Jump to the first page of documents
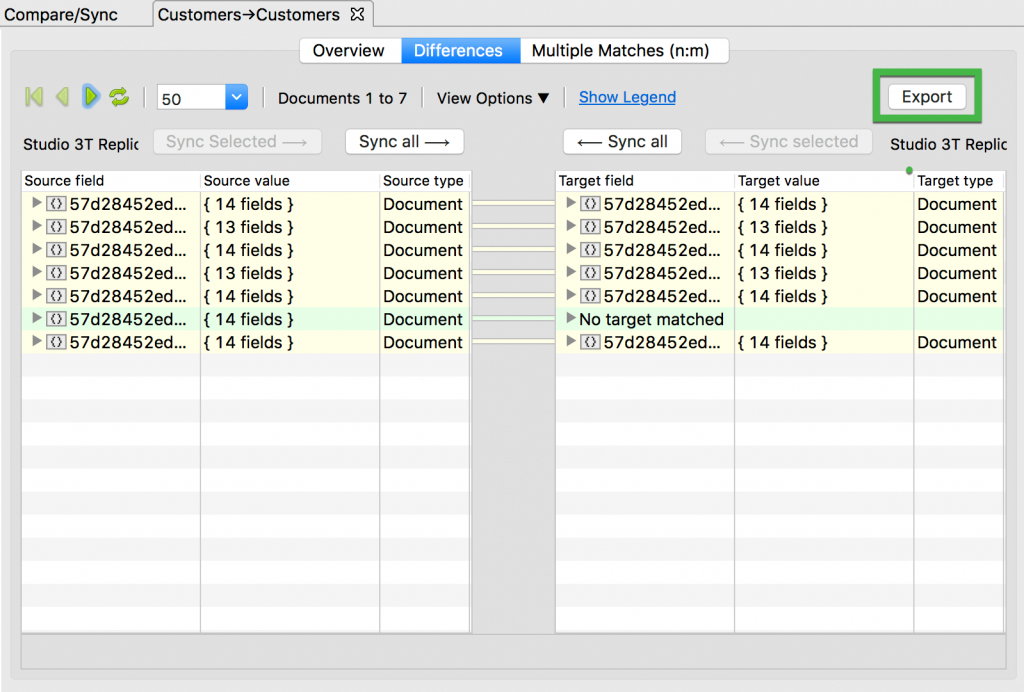Image resolution: width=1024 pixels, height=692 pixels. click(x=33, y=97)
